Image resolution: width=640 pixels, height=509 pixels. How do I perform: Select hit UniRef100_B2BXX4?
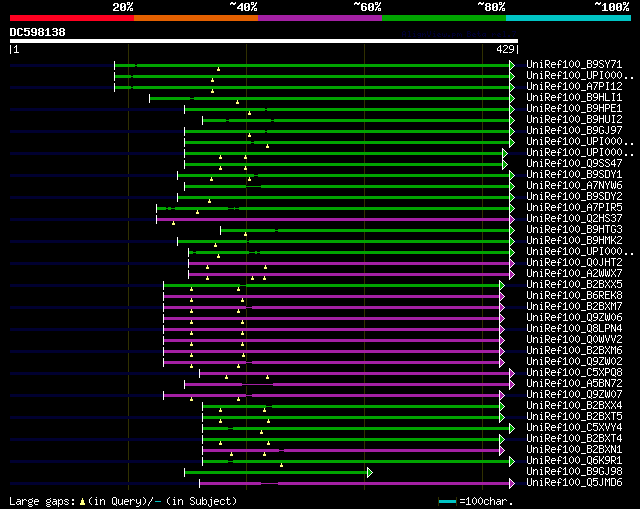point(574,406)
